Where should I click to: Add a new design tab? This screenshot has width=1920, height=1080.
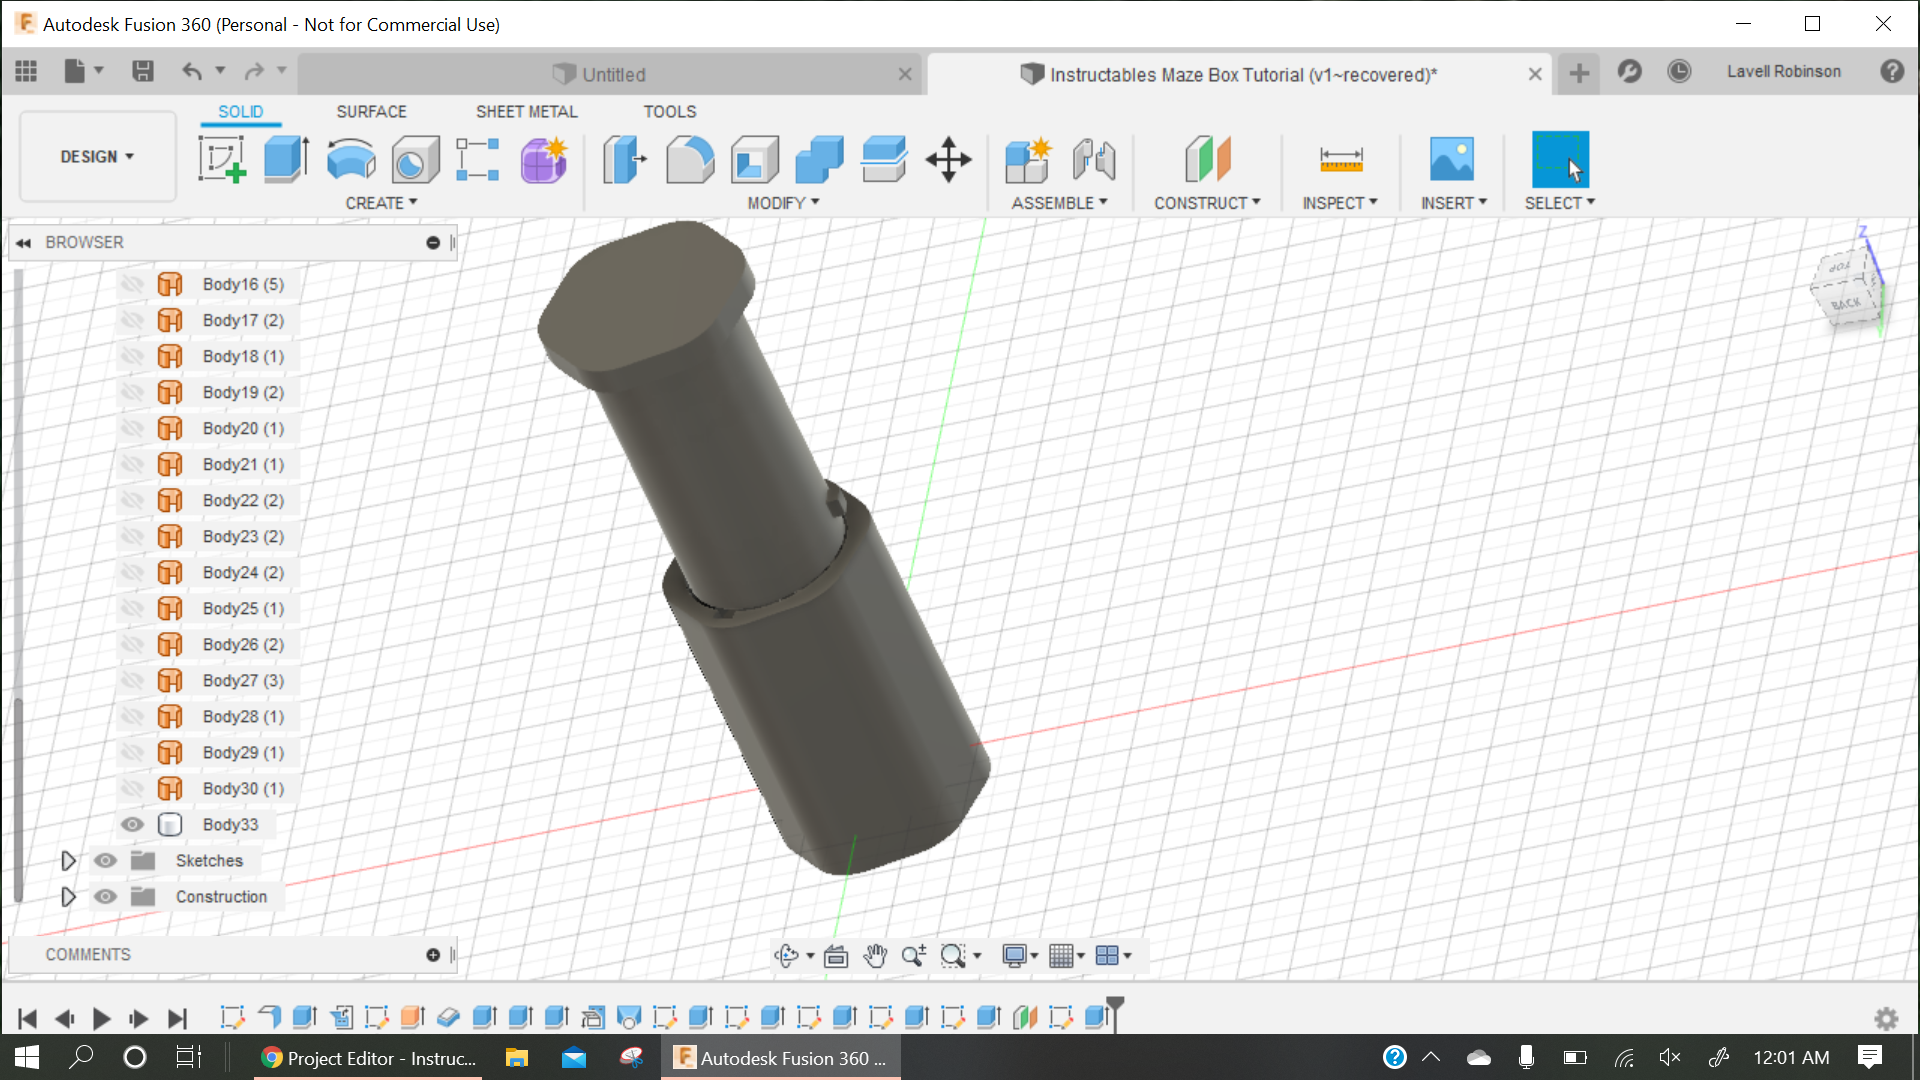[1579, 73]
